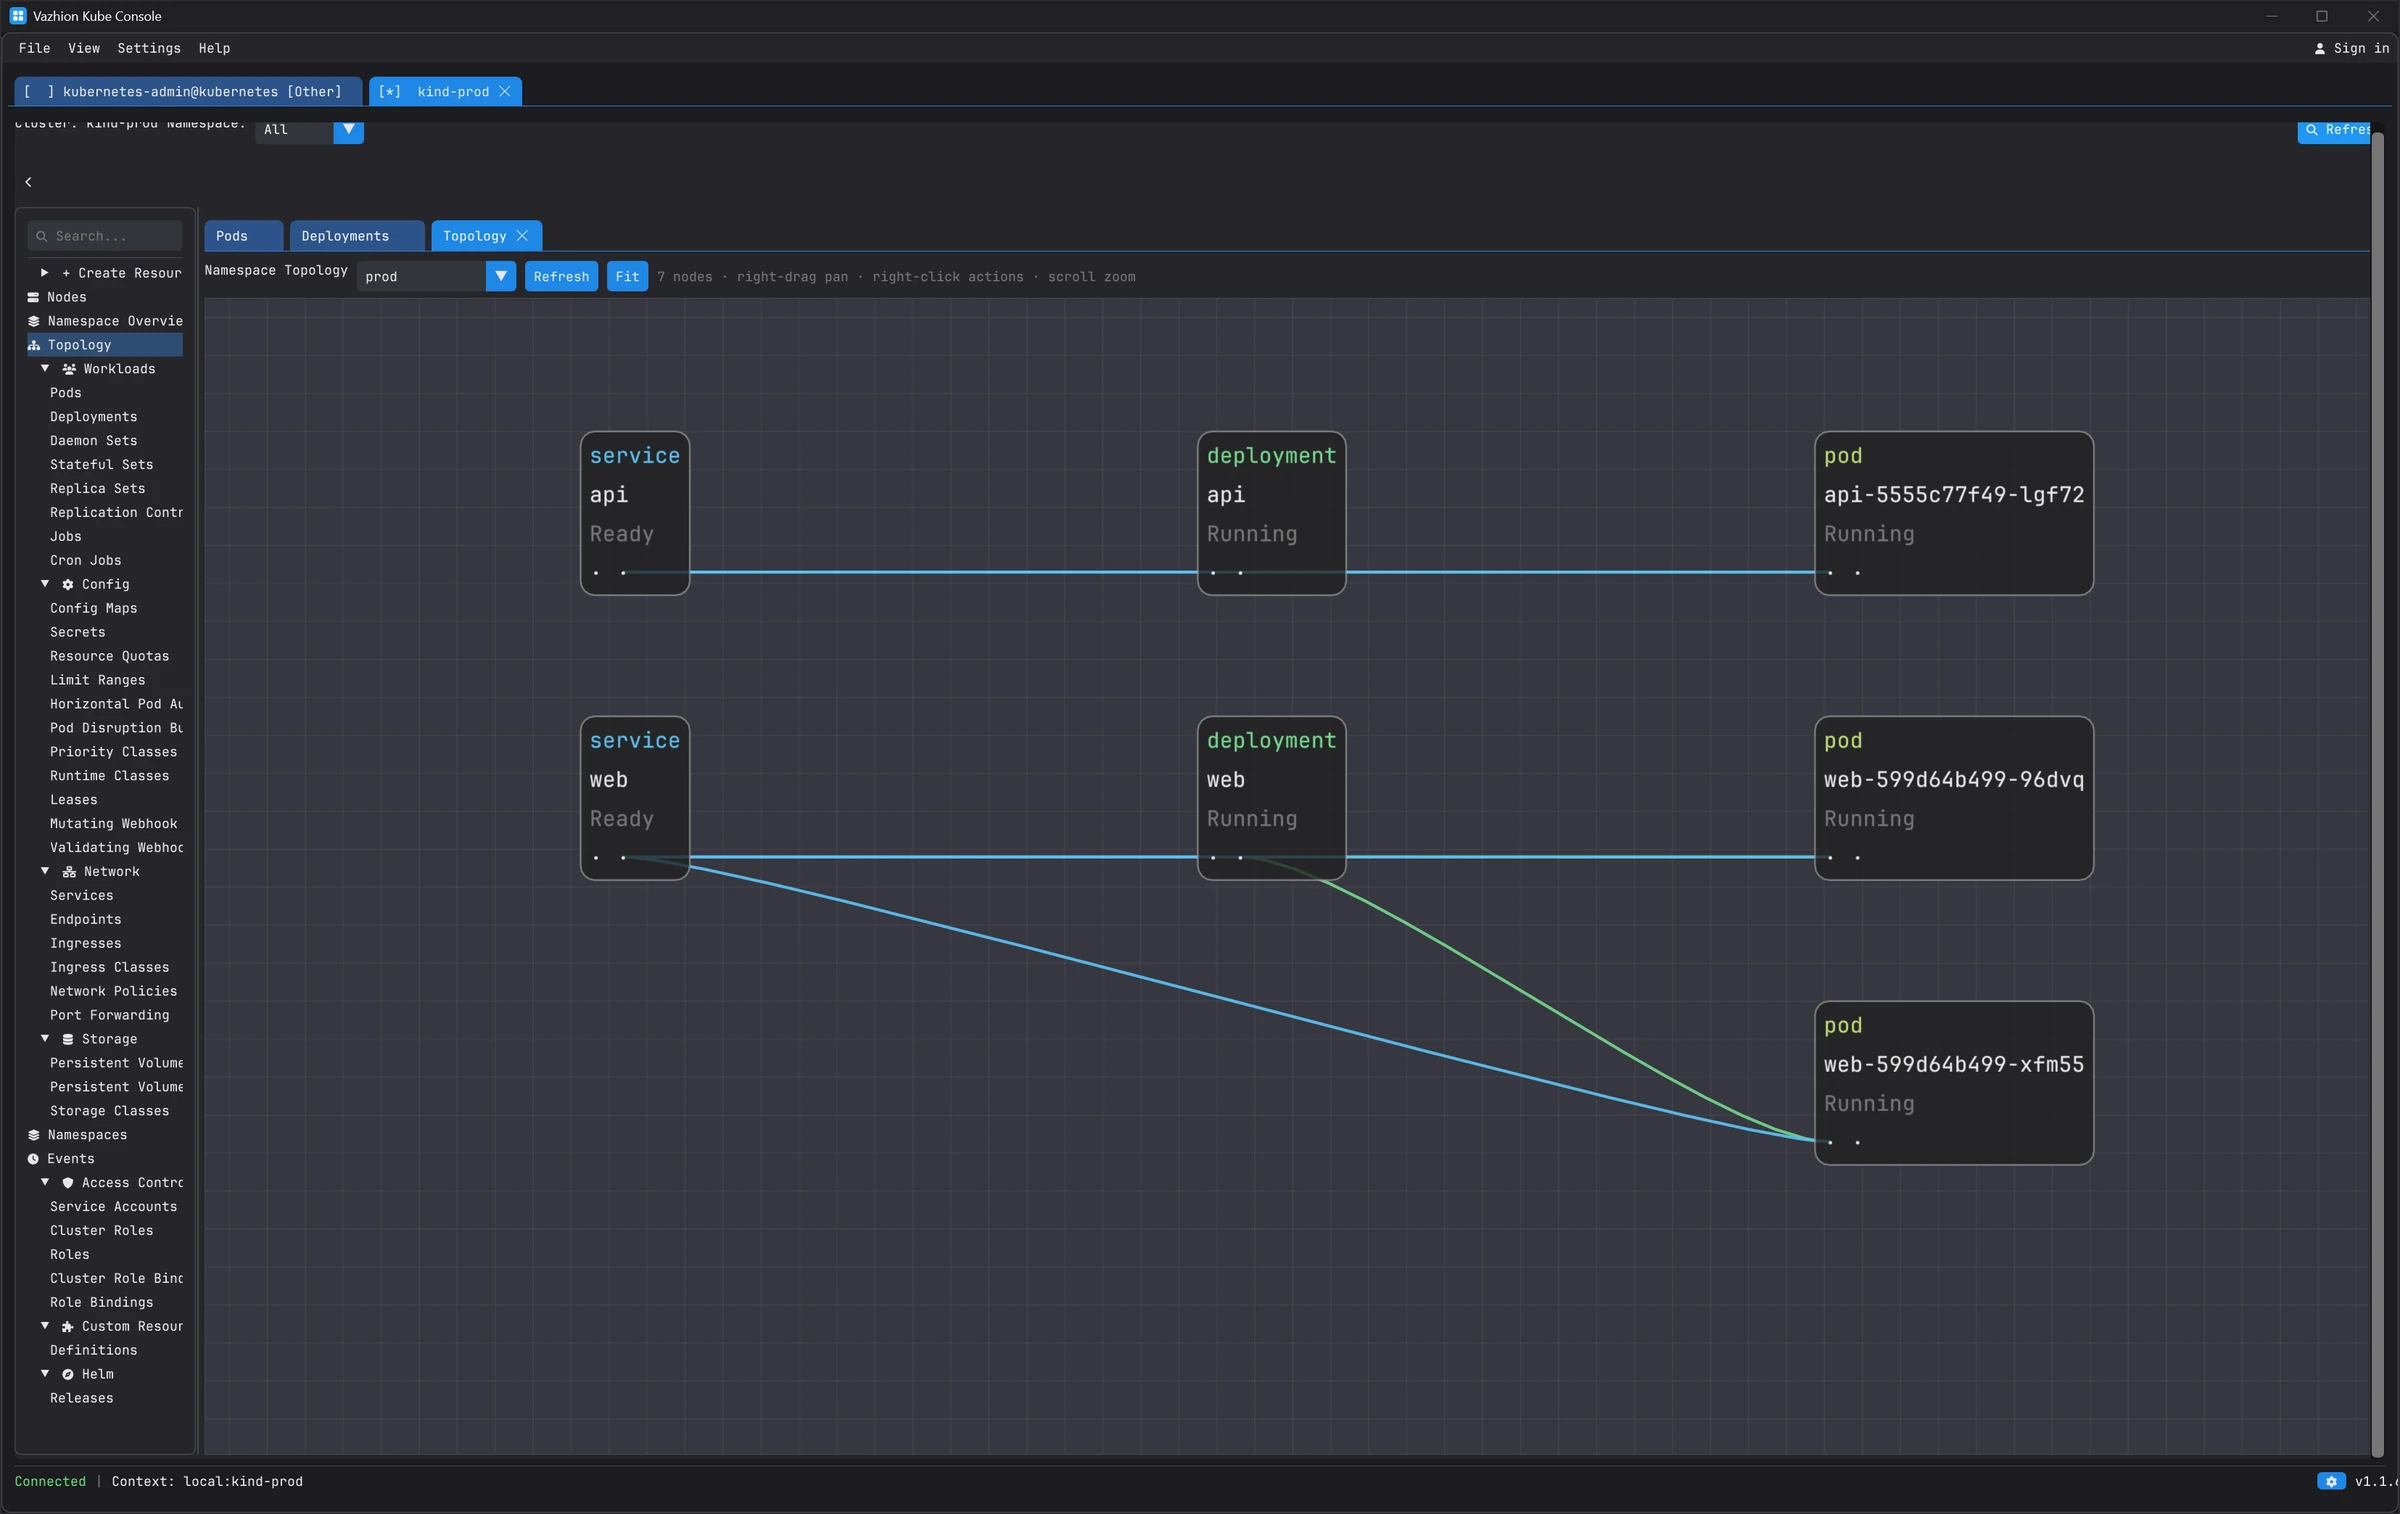Close the Topology tab
The width and height of the screenshot is (2400, 1514).
tap(522, 236)
